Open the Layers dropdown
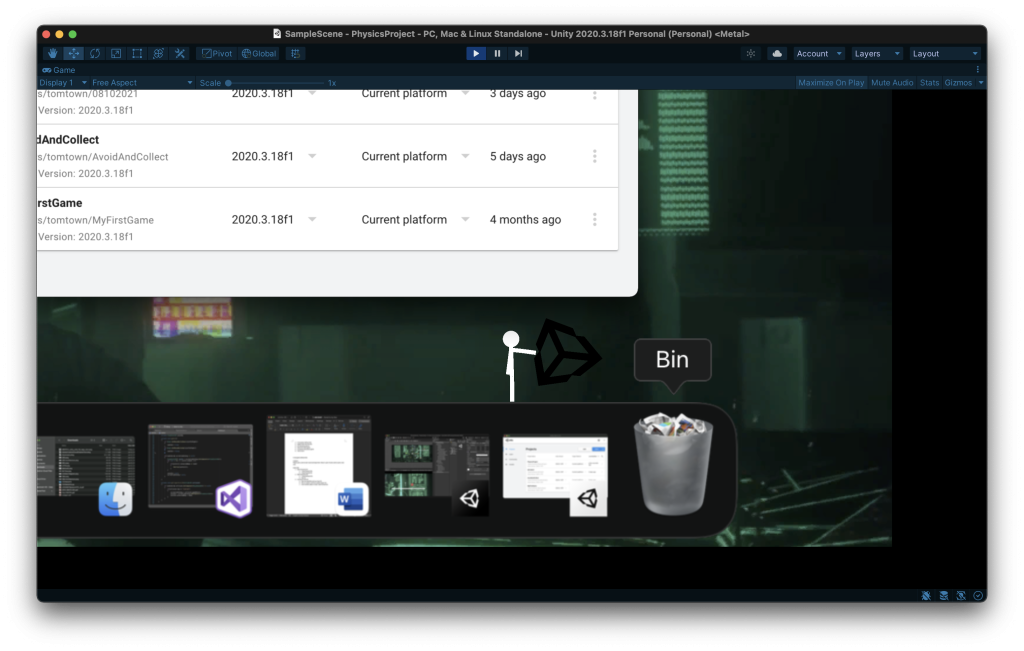Viewport: 1024px width, 651px height. click(x=877, y=54)
